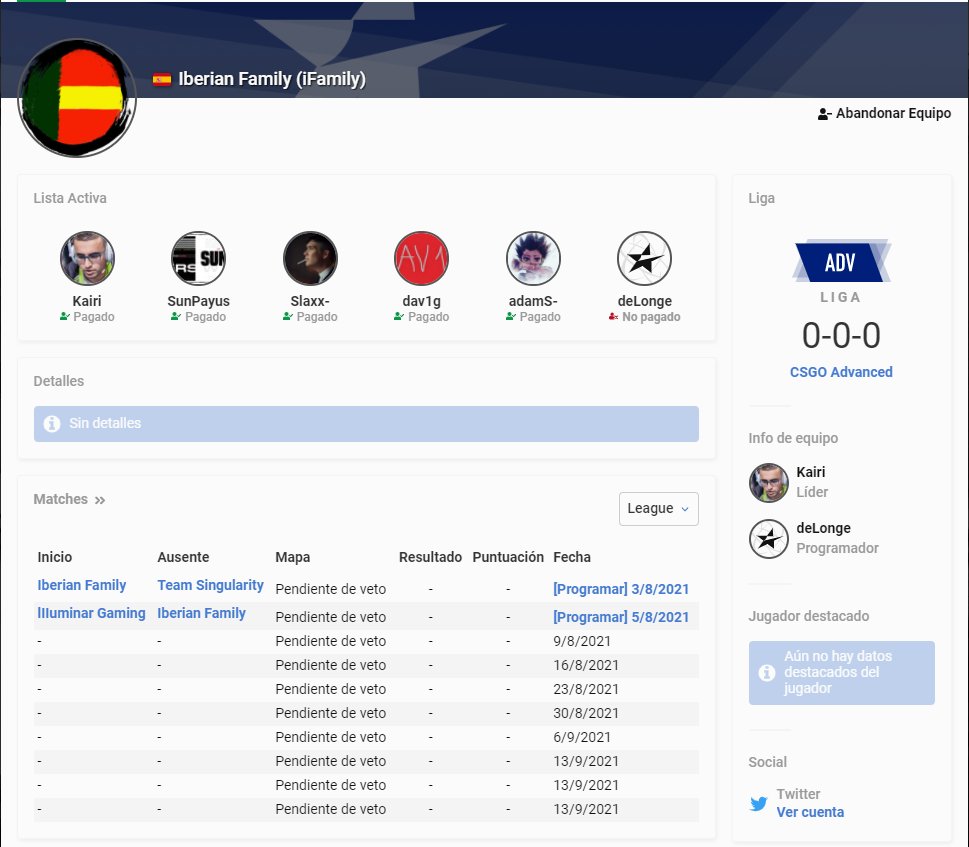Click the Iberian Family team logo
Viewport: 969px width, 847px height.
click(77, 98)
